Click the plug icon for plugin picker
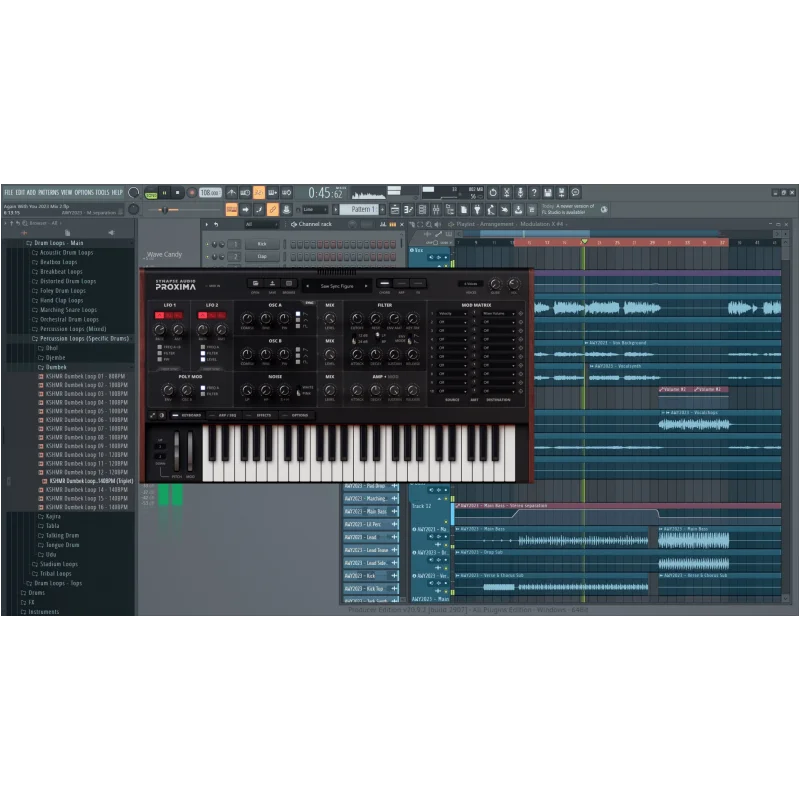The image size is (800, 800). click(477, 209)
